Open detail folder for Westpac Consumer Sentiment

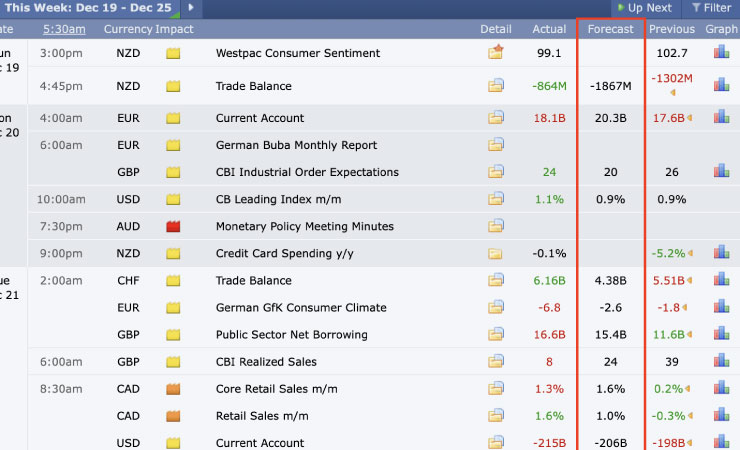pos(496,52)
